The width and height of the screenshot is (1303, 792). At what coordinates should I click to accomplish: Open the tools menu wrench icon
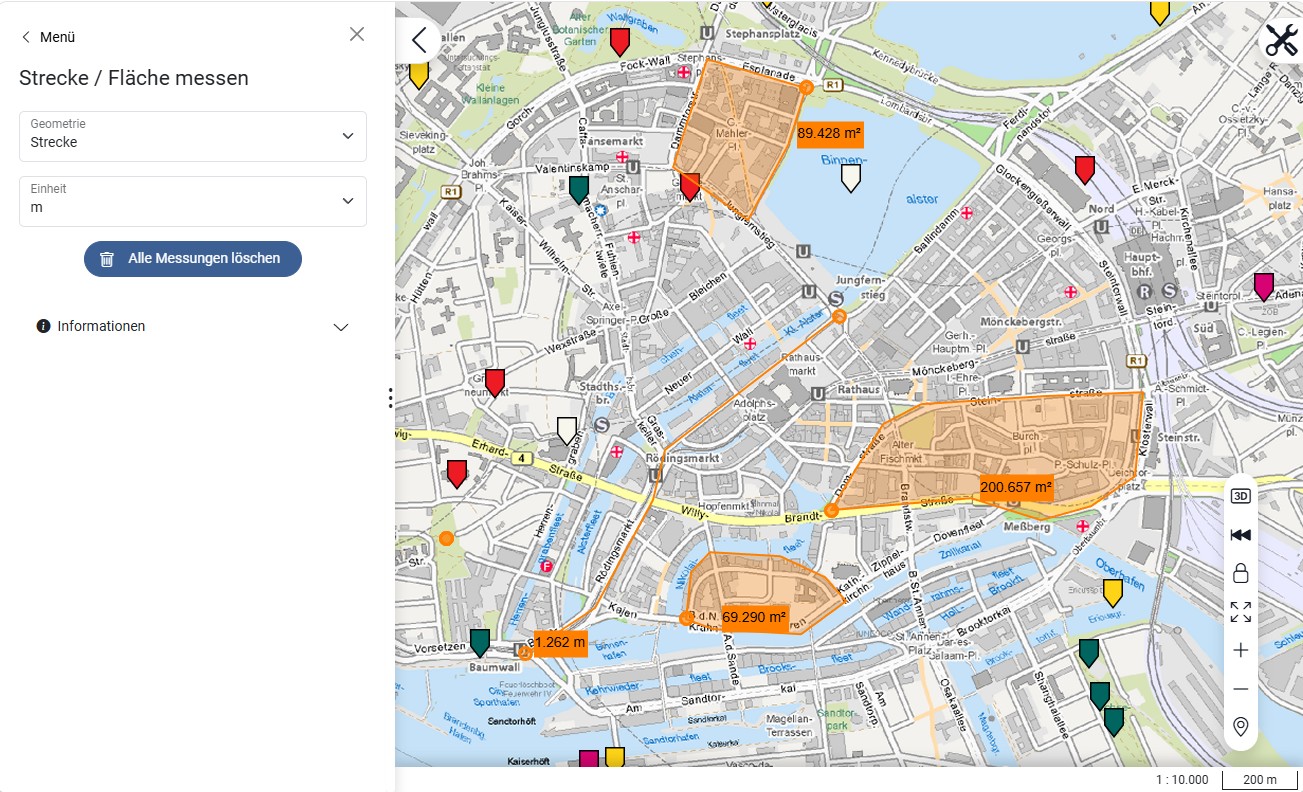[x=1281, y=41]
